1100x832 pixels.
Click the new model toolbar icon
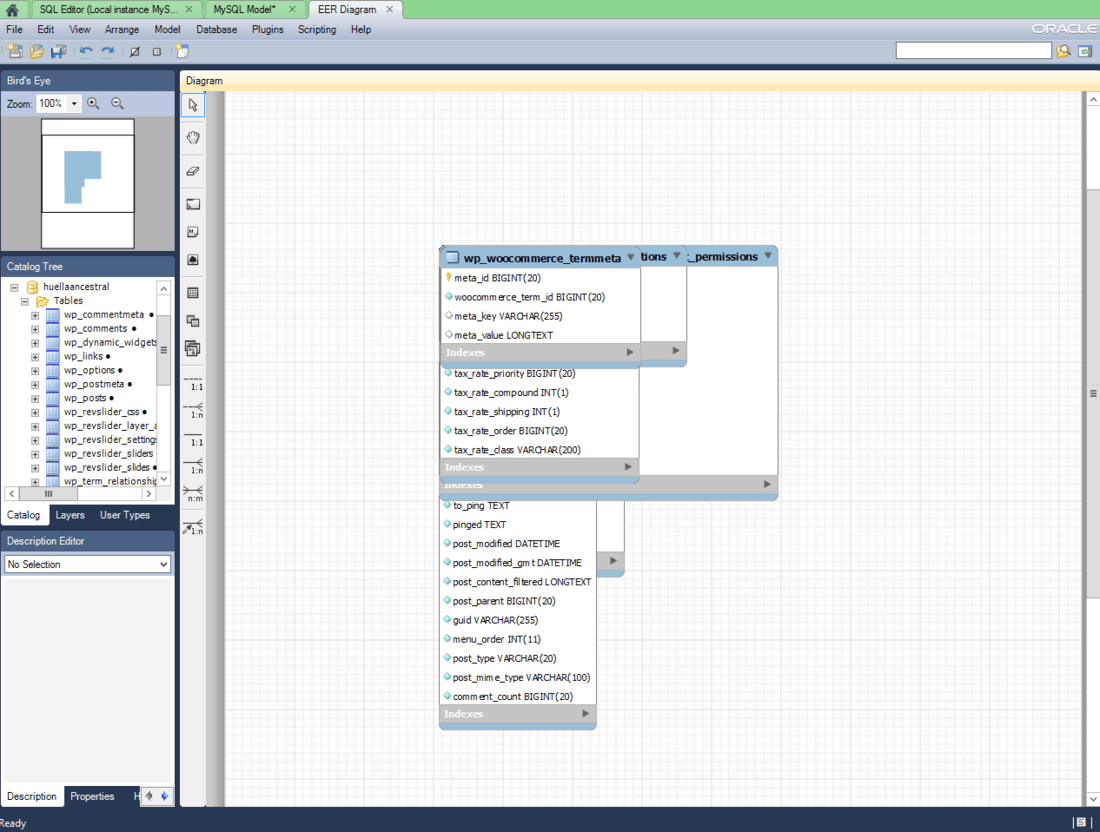(15, 51)
